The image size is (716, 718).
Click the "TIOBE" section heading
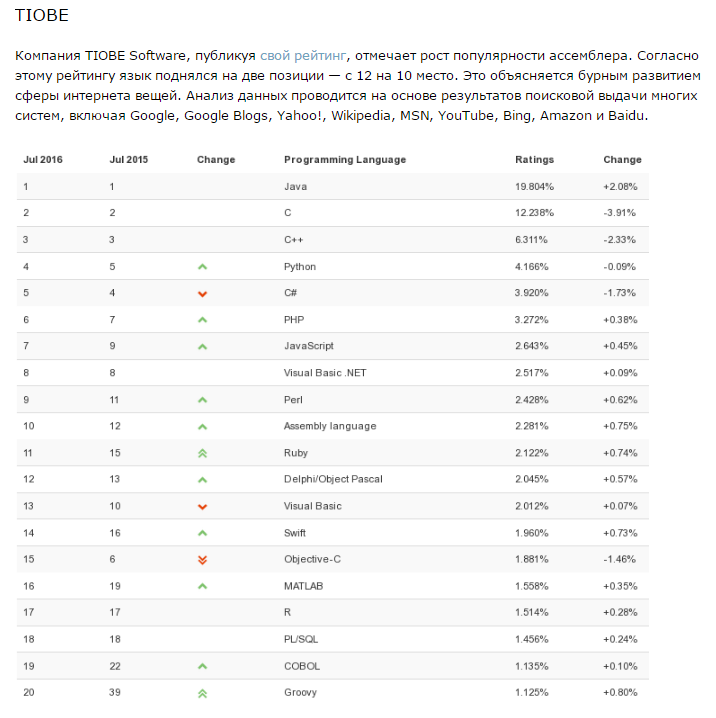click(42, 16)
